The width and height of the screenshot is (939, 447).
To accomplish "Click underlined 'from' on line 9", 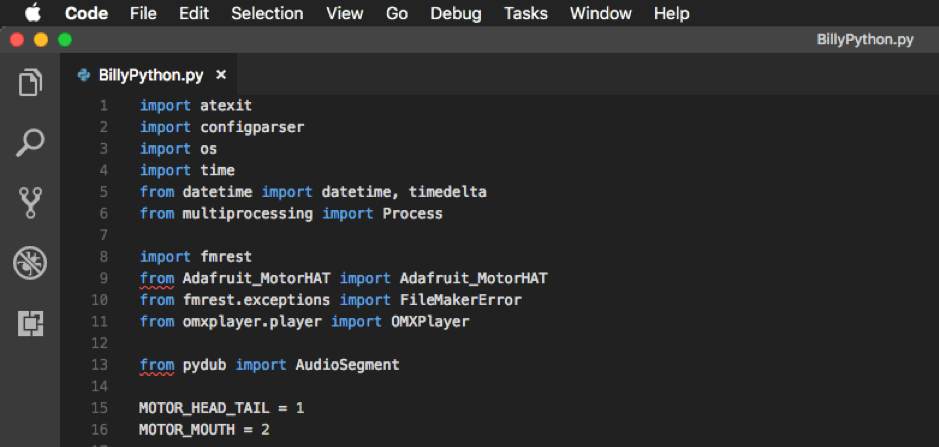I will pos(157,278).
